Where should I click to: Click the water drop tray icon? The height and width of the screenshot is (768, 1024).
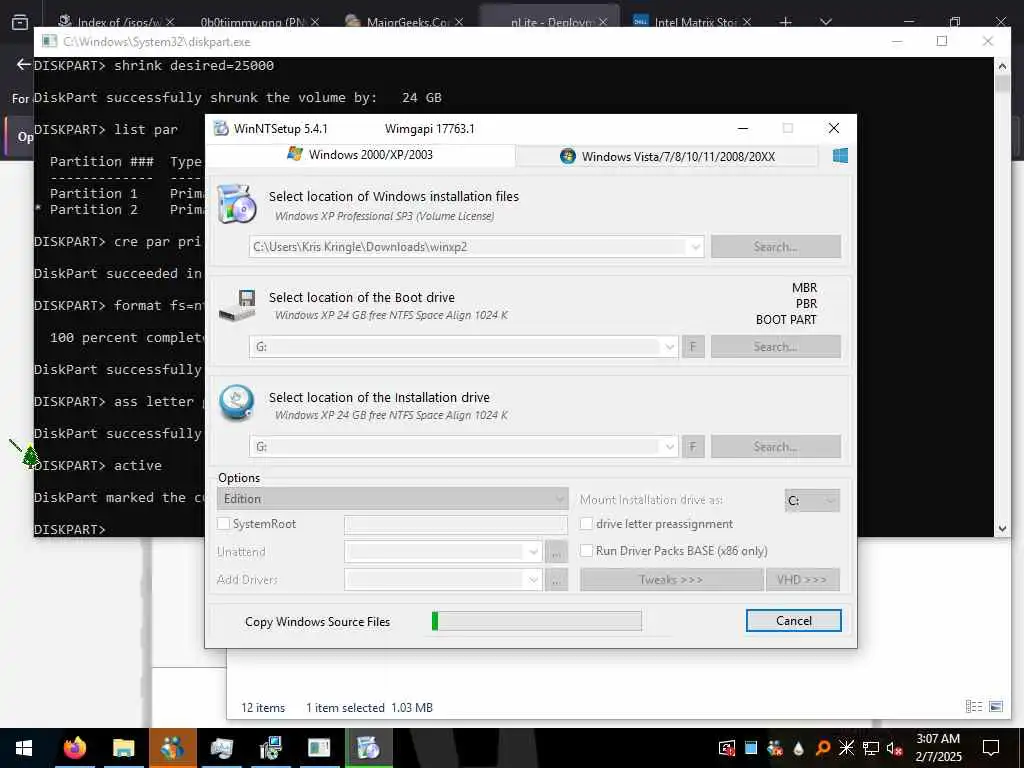[x=799, y=748]
